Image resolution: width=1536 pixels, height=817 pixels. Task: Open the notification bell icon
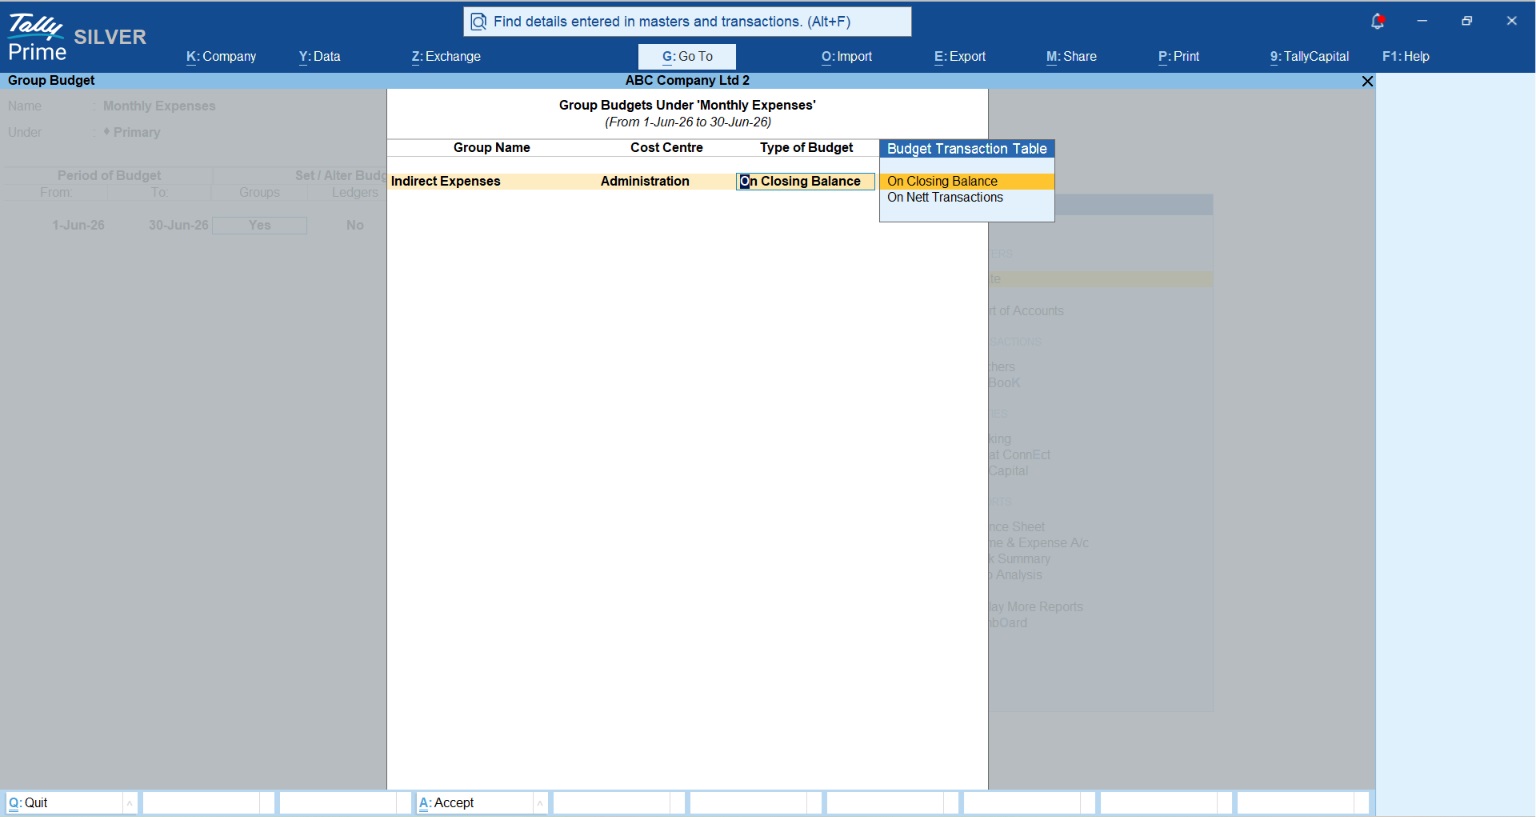[x=1377, y=21]
